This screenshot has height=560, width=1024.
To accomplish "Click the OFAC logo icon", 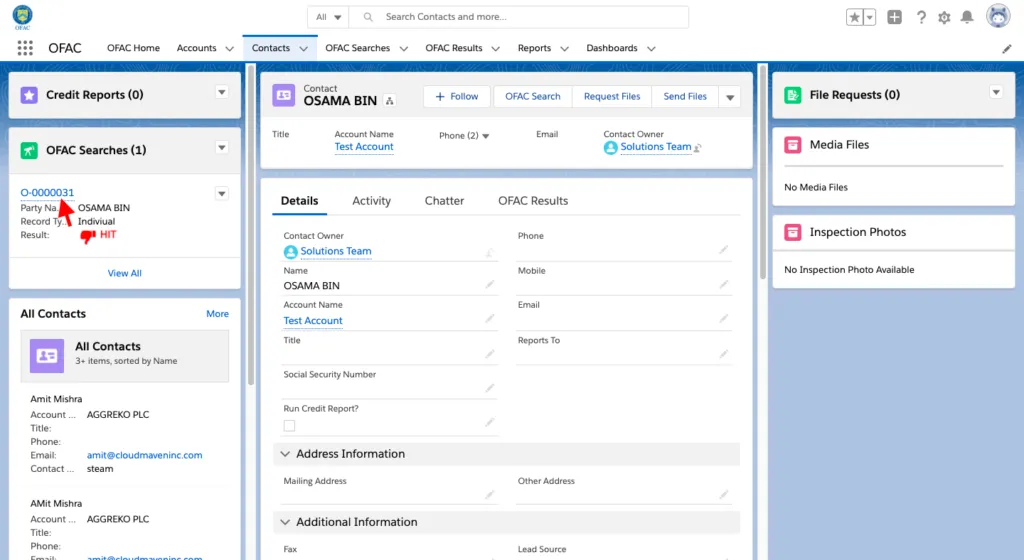I will [x=22, y=16].
